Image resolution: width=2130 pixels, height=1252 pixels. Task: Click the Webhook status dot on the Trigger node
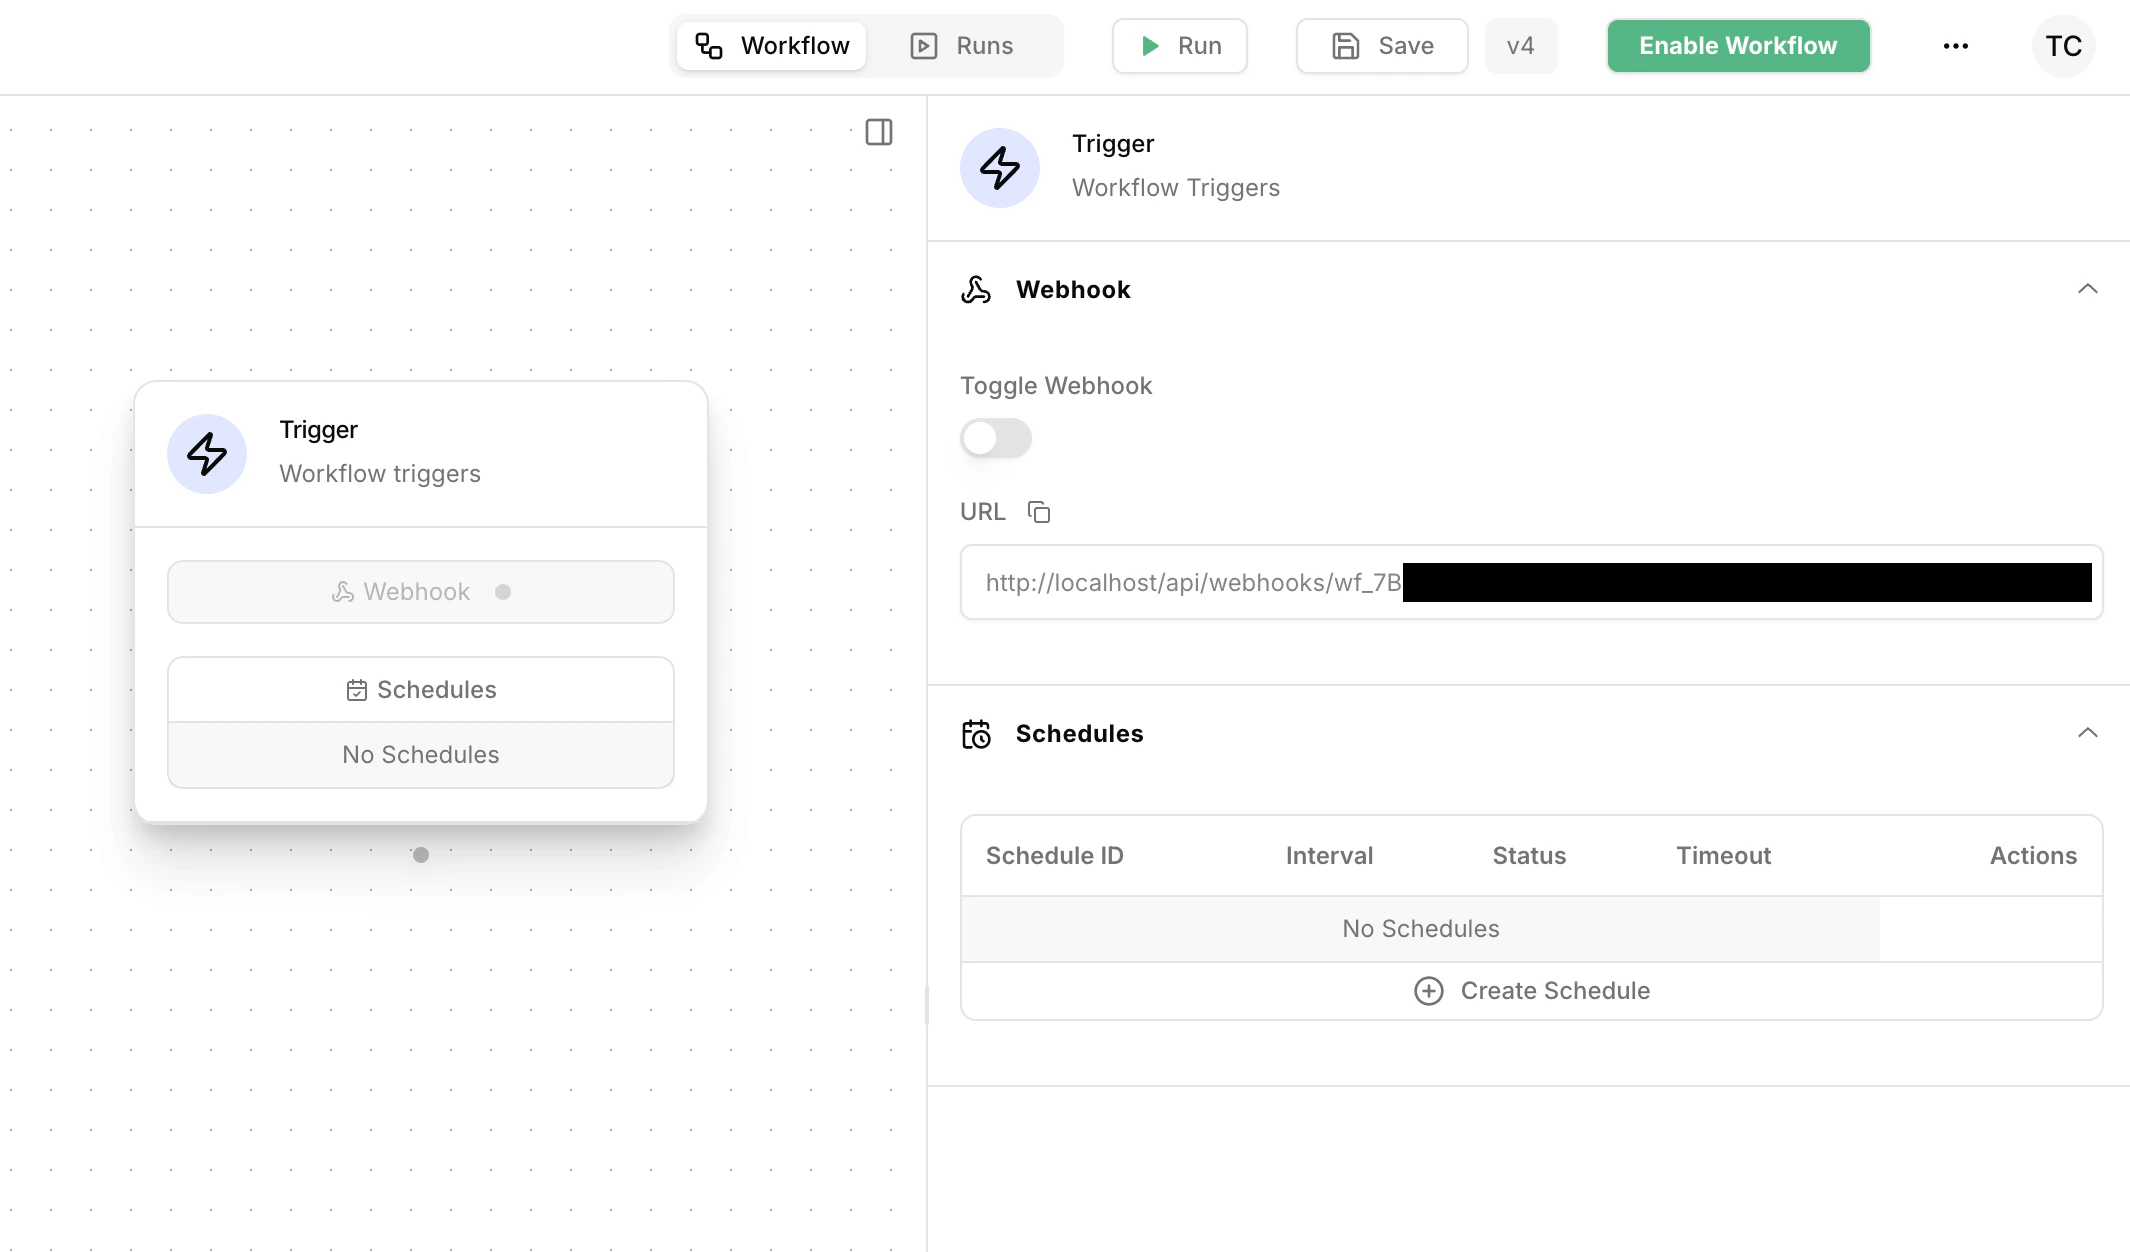point(503,591)
